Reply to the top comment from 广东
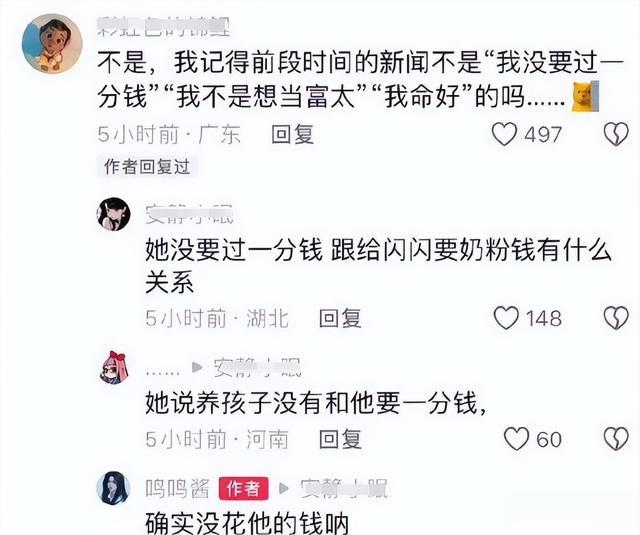 click(292, 135)
